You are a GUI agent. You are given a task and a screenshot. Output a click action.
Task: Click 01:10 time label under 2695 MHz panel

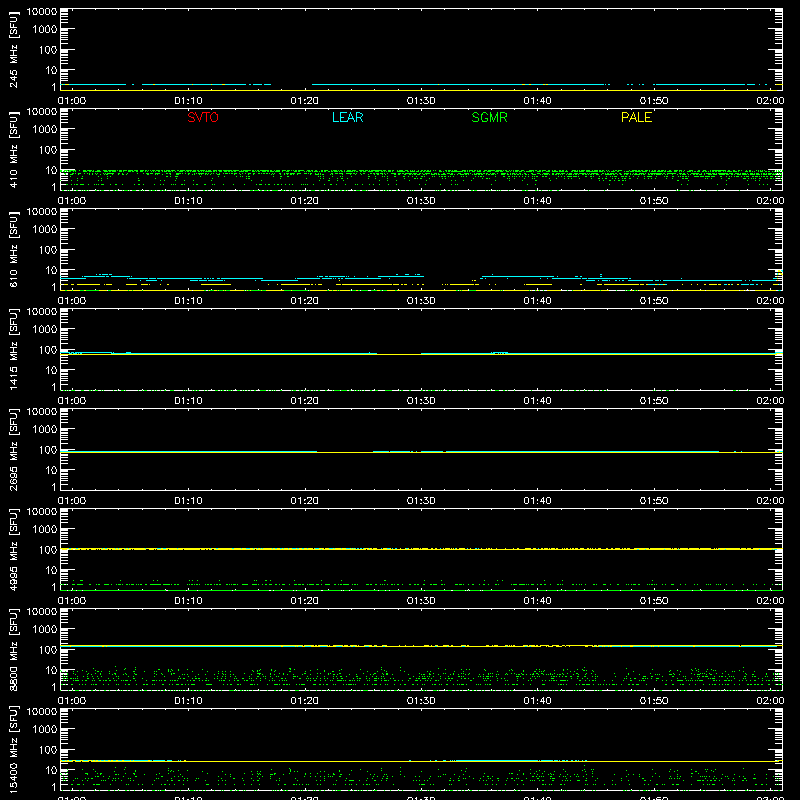[x=188, y=501]
